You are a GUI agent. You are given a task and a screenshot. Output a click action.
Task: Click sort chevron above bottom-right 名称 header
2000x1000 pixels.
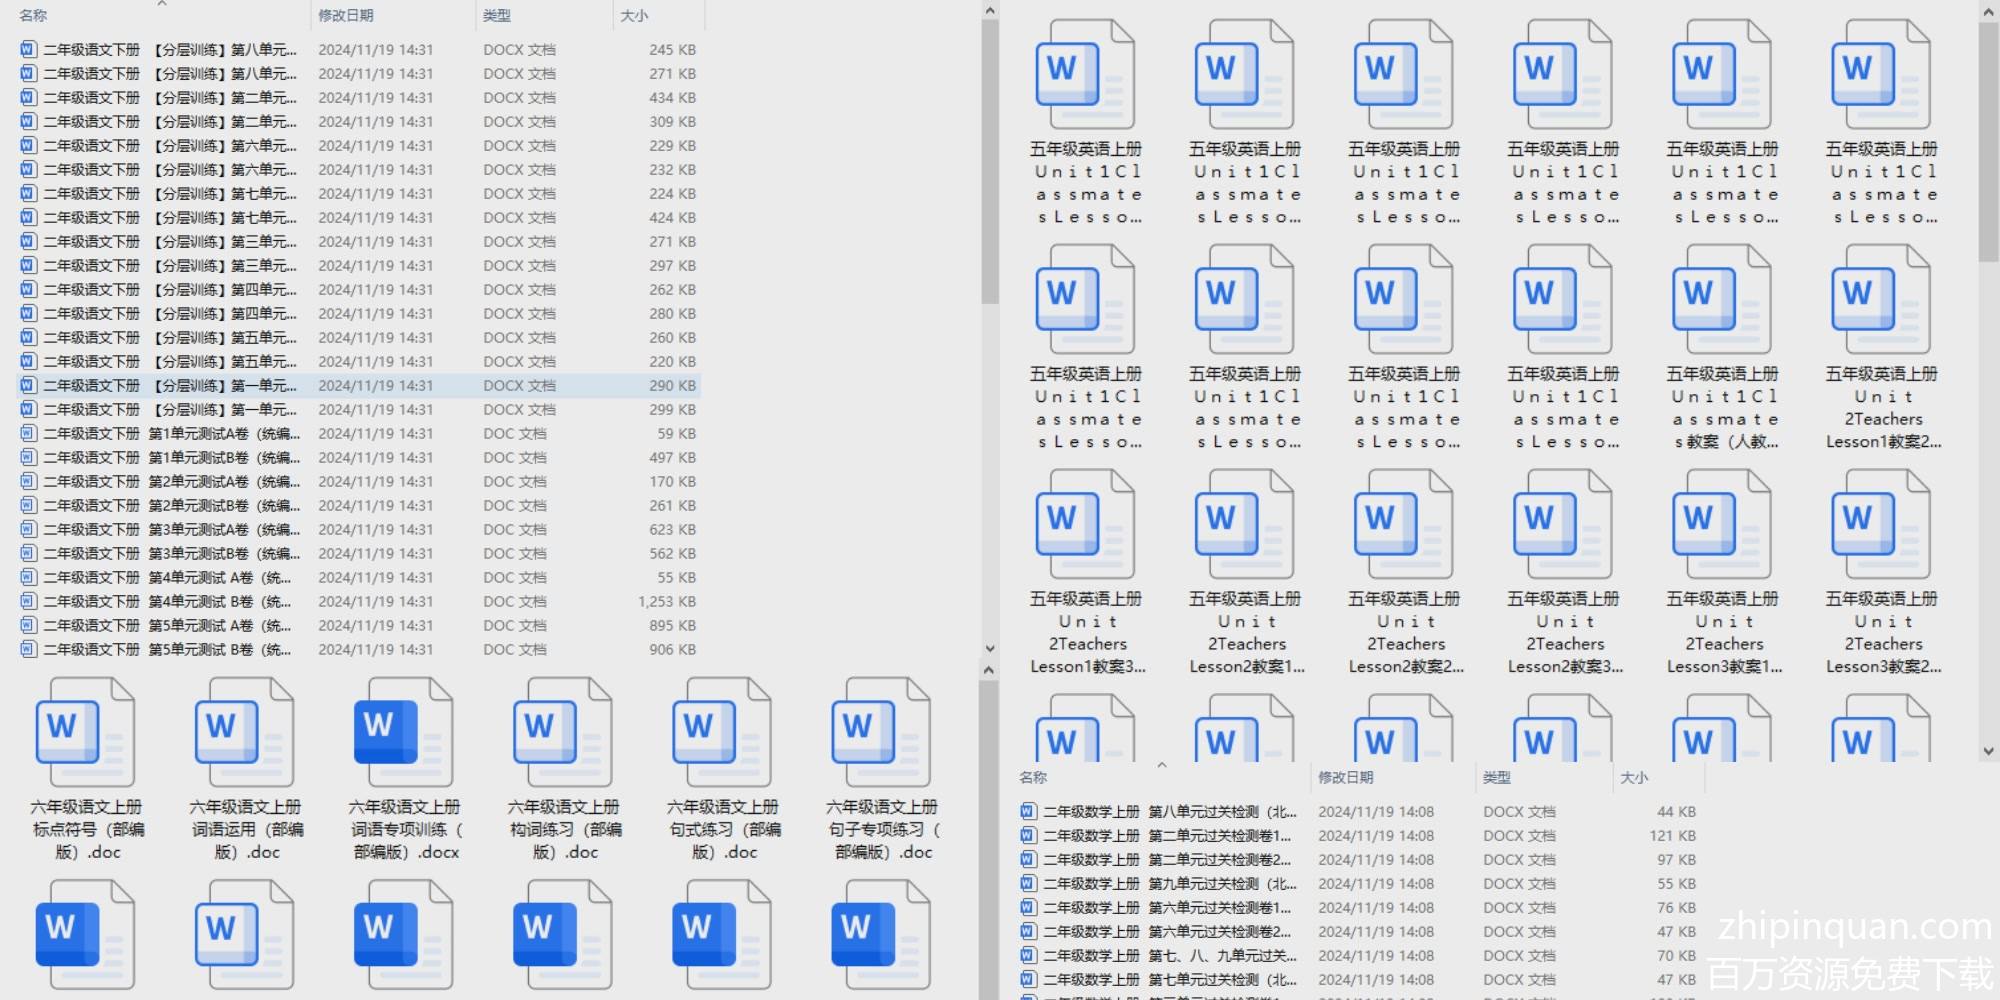[1162, 765]
